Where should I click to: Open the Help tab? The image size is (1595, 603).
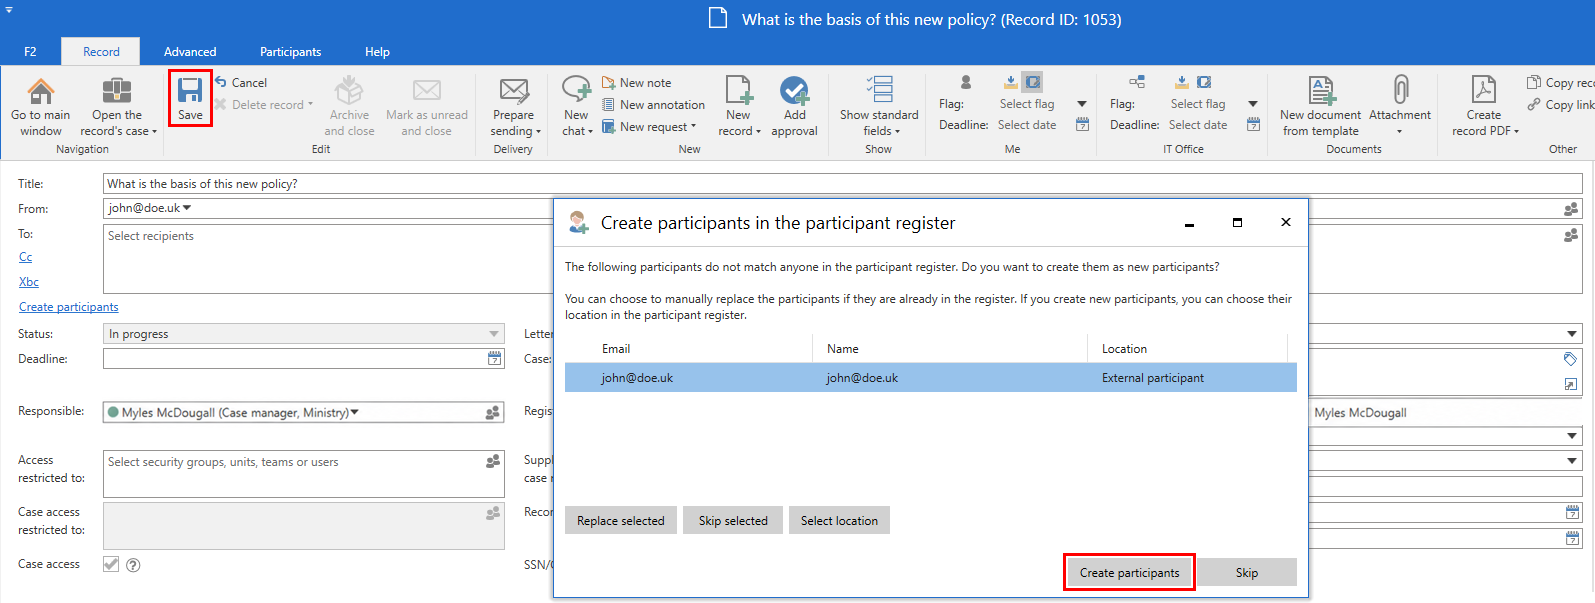377,52
